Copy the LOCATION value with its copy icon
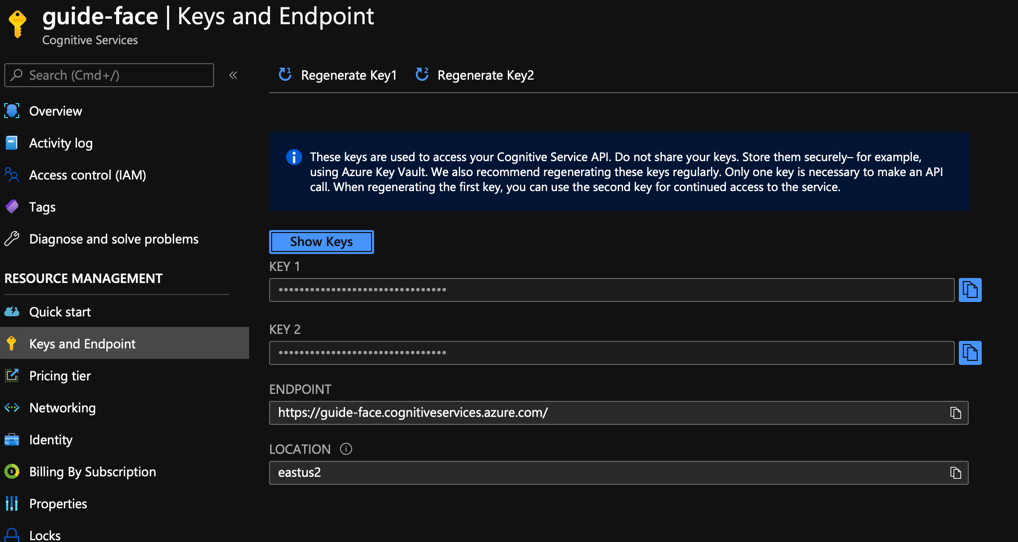The height and width of the screenshot is (542, 1018). (955, 473)
